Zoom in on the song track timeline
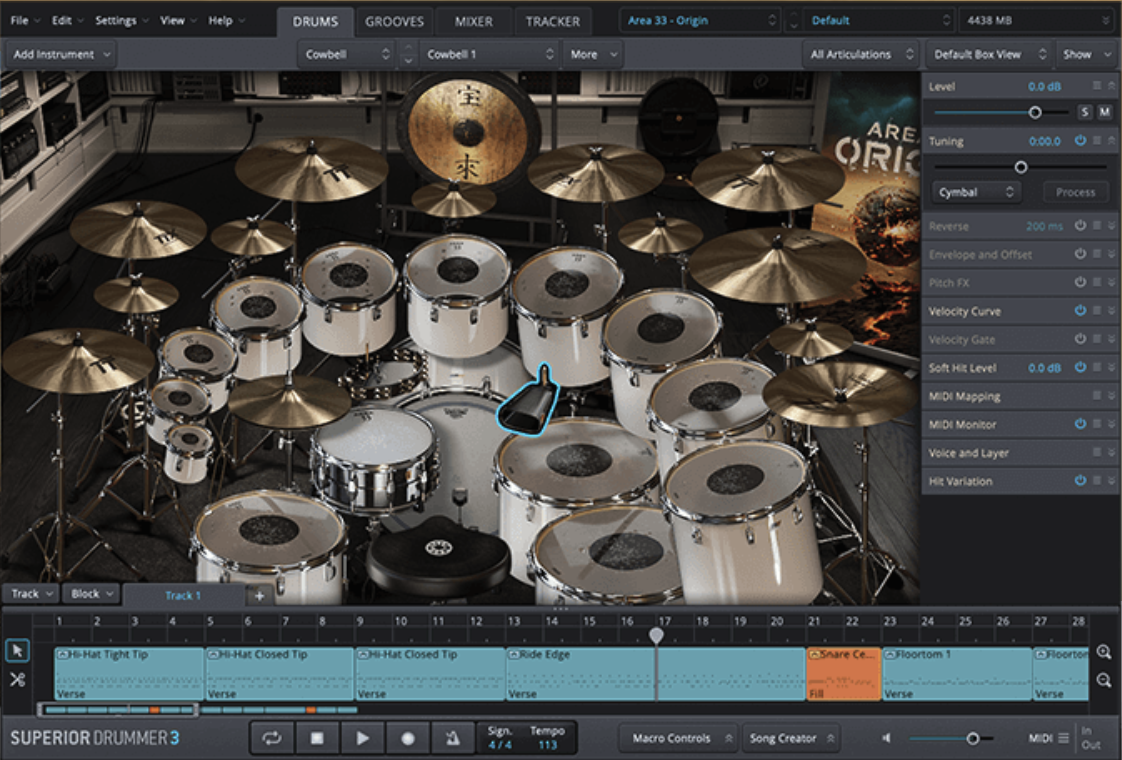The image size is (1122, 760). [x=1104, y=652]
